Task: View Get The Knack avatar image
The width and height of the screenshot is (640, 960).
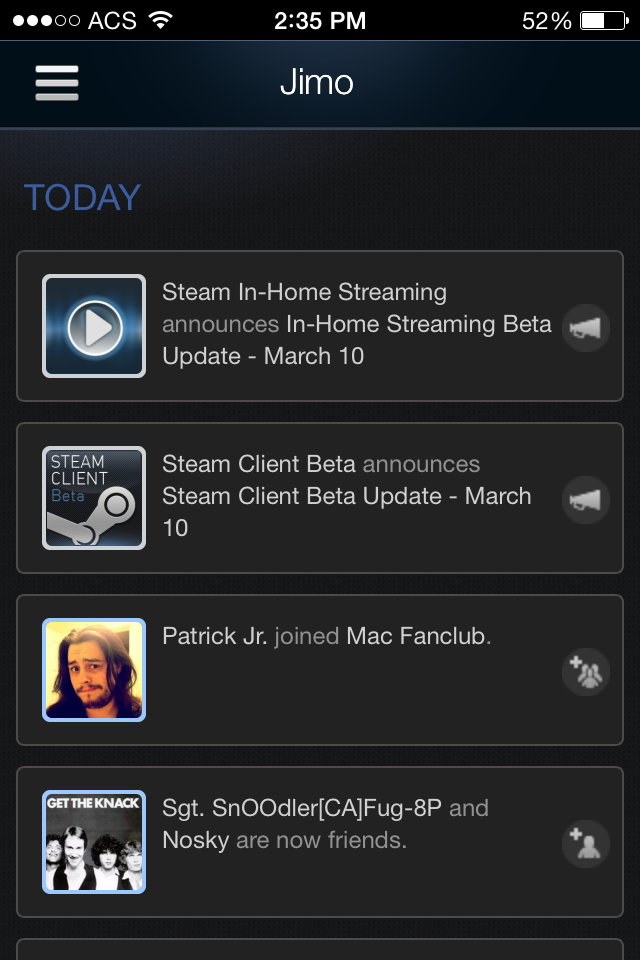Action: tap(94, 842)
